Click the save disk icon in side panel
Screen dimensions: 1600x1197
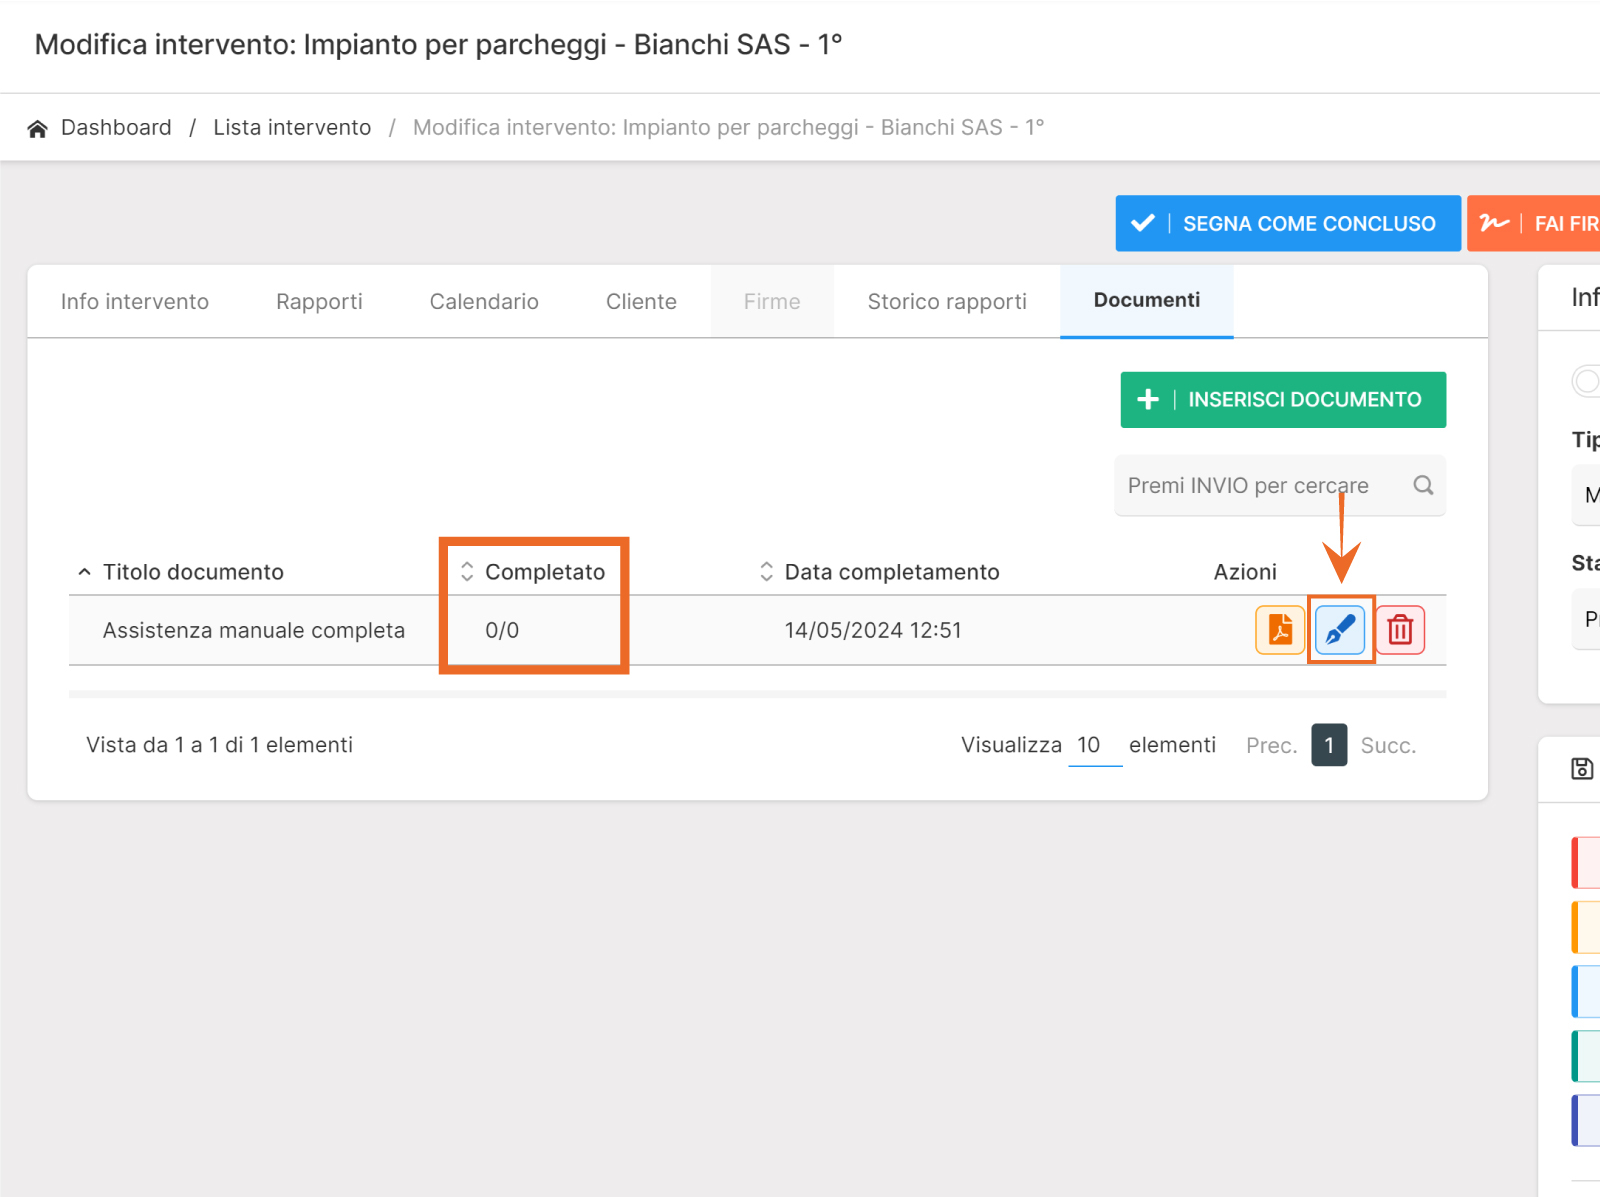pos(1582,768)
